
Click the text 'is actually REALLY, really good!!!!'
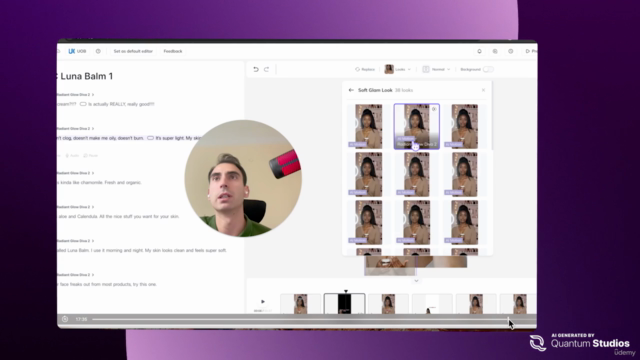(x=121, y=104)
